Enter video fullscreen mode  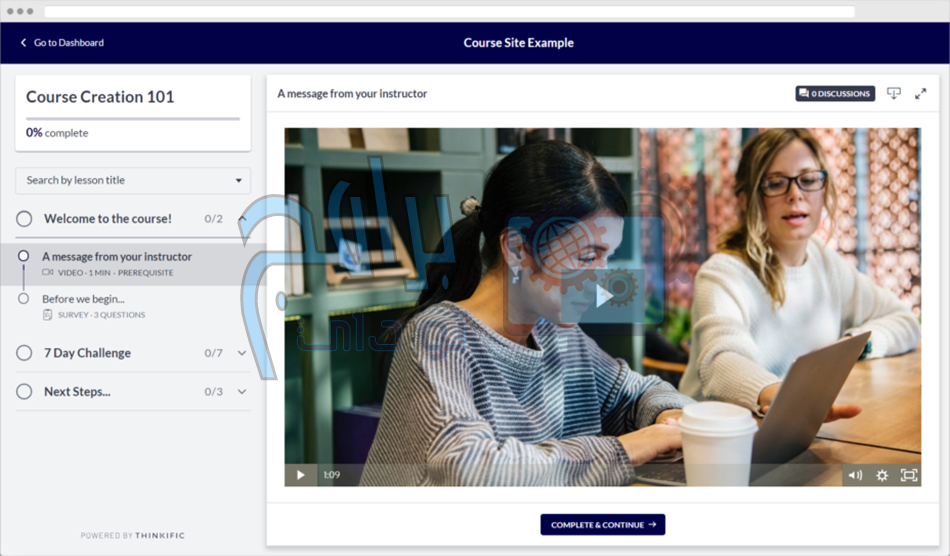click(909, 475)
